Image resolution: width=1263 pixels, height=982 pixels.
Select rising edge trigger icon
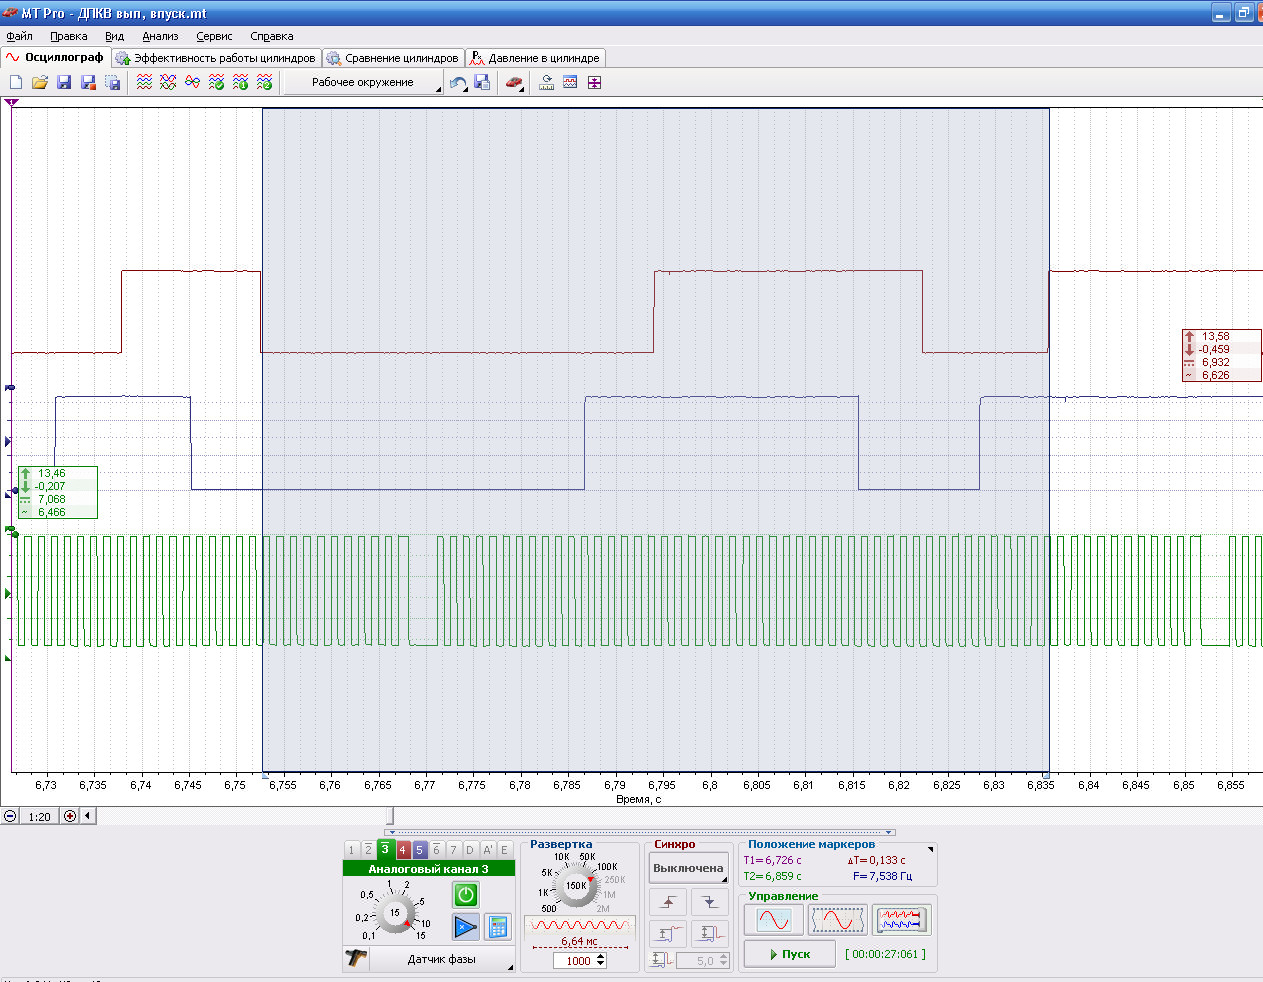[x=668, y=902]
